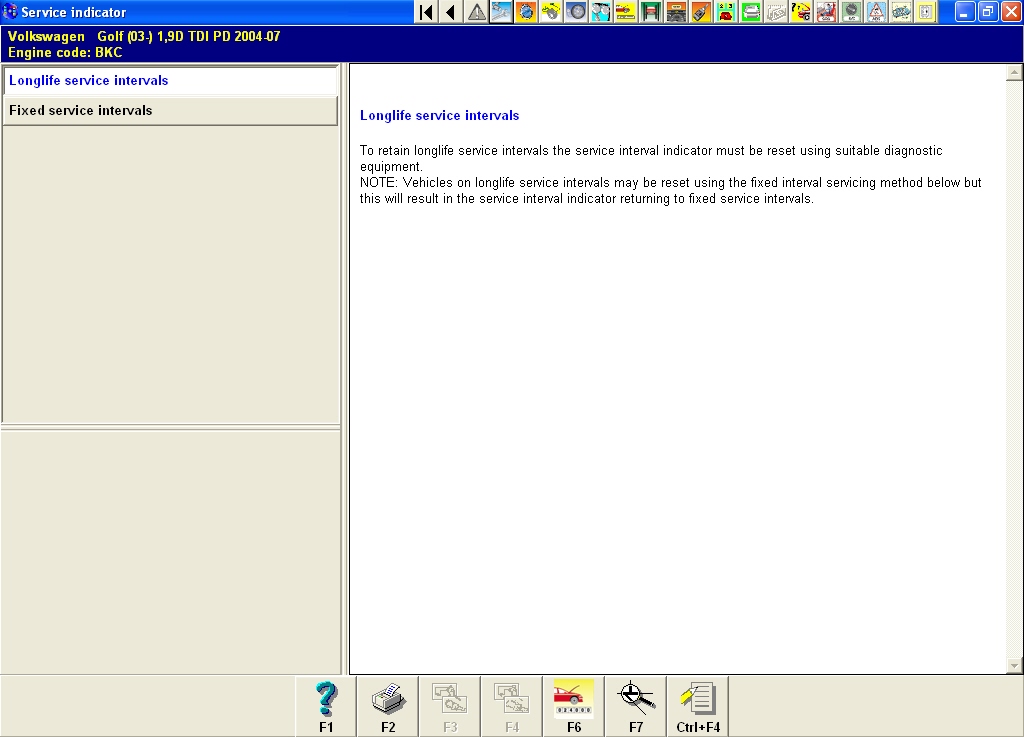This screenshot has height=737, width=1024.
Task: Open the red car on yellow icon
Action: point(626,12)
